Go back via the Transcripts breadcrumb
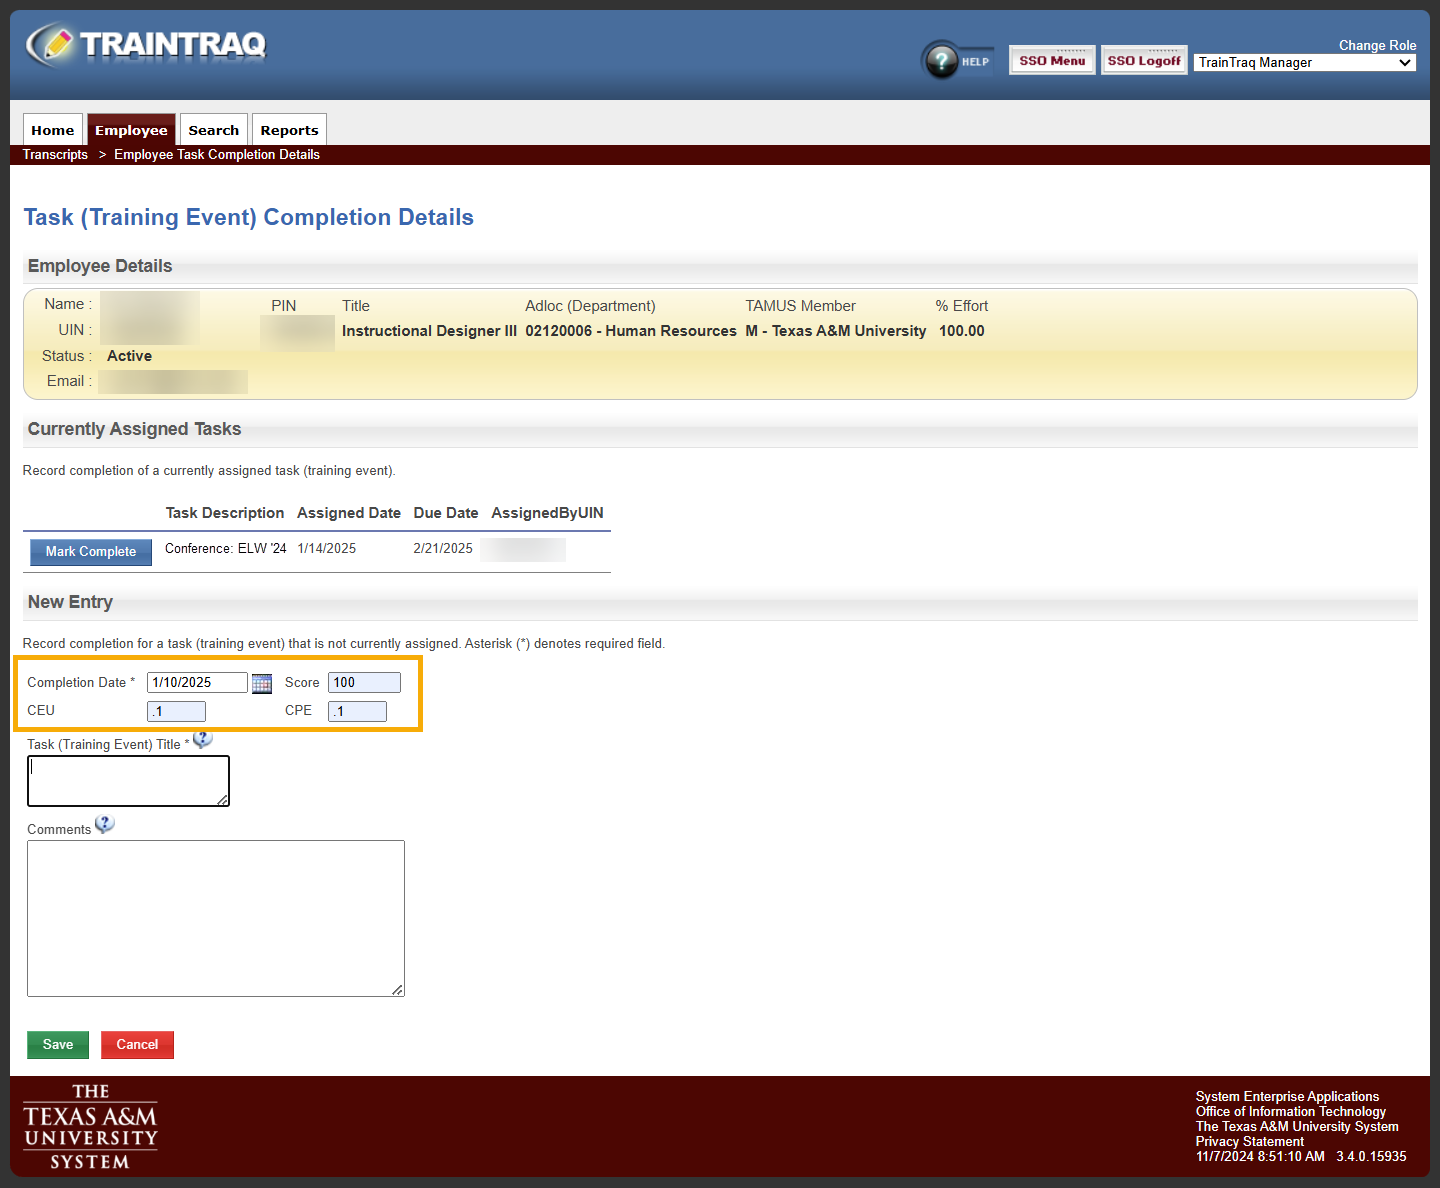 (x=55, y=154)
